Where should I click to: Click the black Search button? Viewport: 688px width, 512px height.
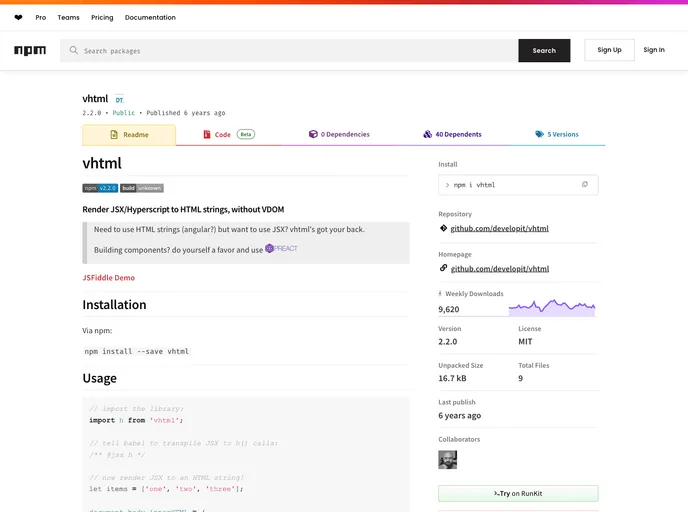click(x=544, y=50)
